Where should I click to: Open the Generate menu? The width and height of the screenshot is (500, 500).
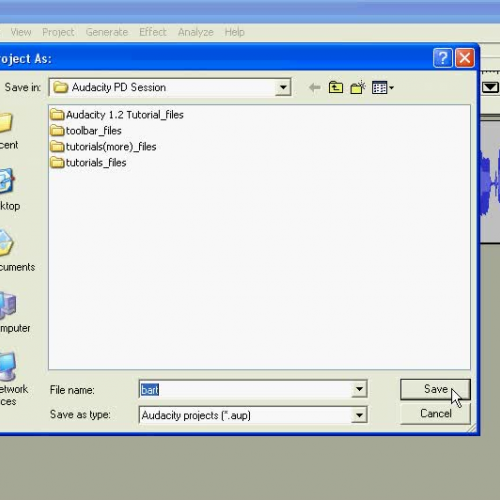[x=107, y=32]
